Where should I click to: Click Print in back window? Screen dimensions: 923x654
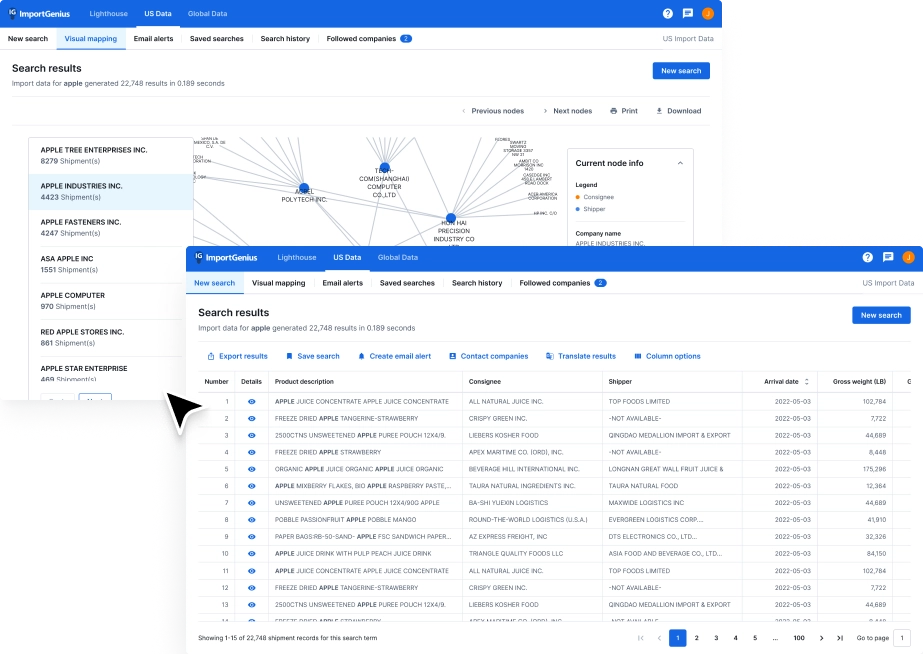[624, 111]
